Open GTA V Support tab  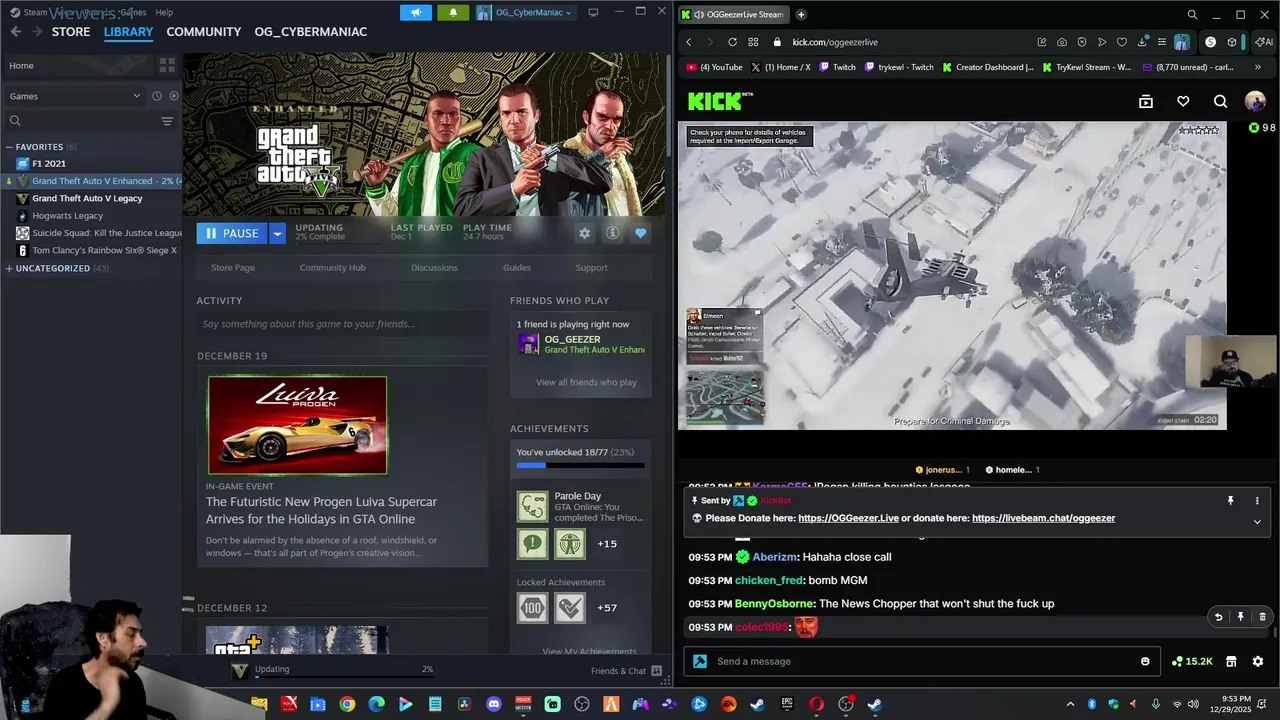pos(591,267)
